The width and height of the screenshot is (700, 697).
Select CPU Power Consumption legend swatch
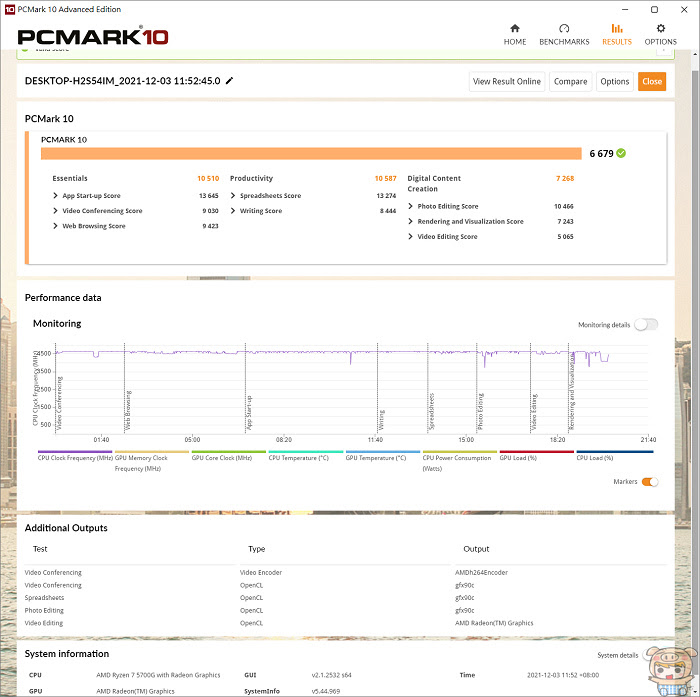pyautogui.click(x=460, y=452)
